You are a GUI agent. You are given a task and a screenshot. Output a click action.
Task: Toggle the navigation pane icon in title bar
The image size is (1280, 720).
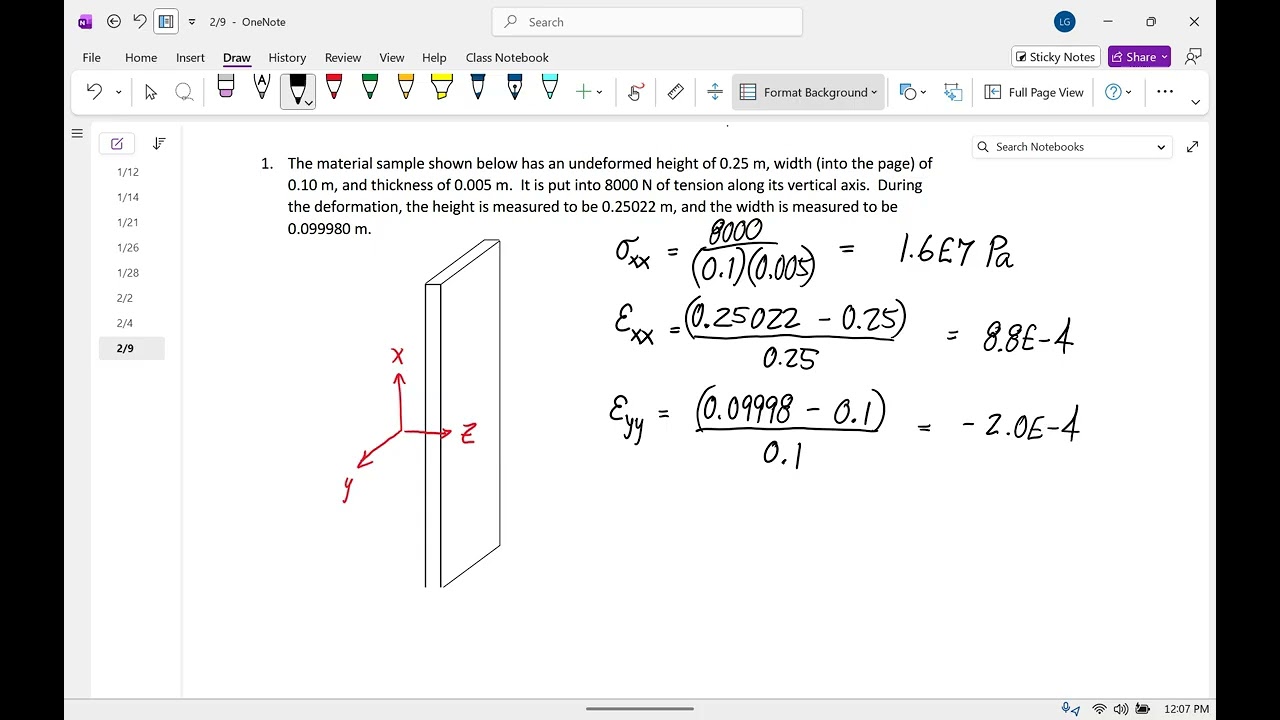166,21
